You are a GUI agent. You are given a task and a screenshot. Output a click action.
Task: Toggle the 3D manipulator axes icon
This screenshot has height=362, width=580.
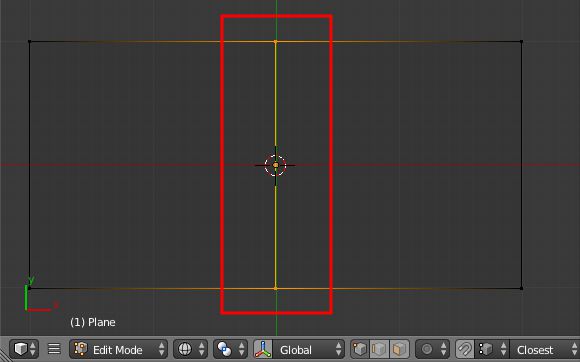263,349
